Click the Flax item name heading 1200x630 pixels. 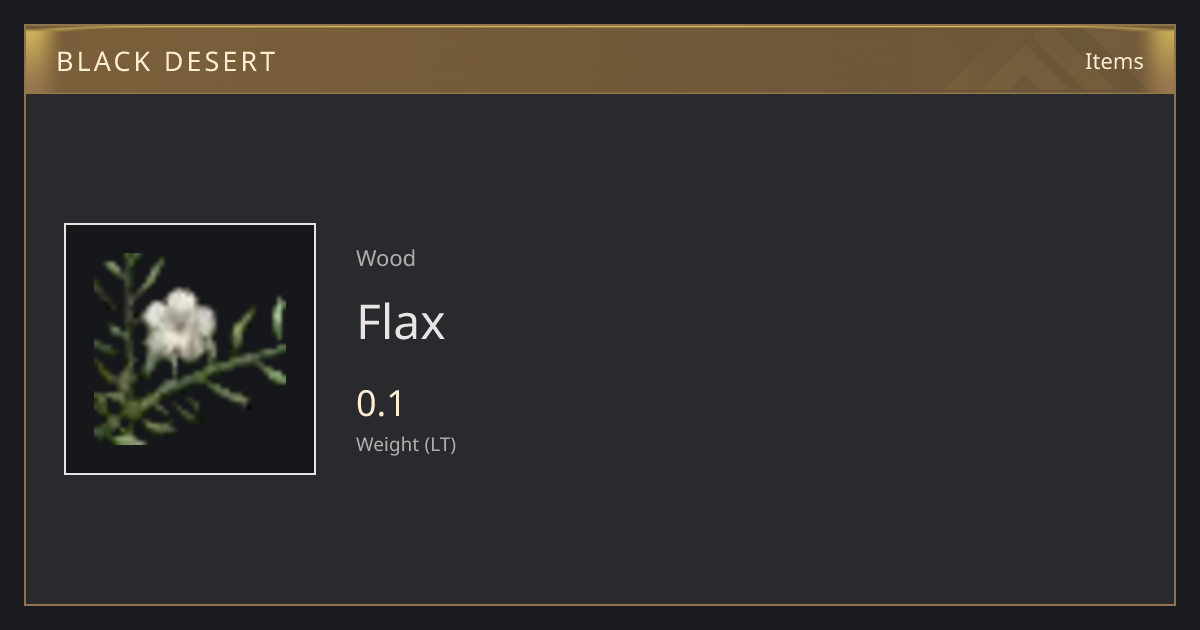[x=401, y=322]
